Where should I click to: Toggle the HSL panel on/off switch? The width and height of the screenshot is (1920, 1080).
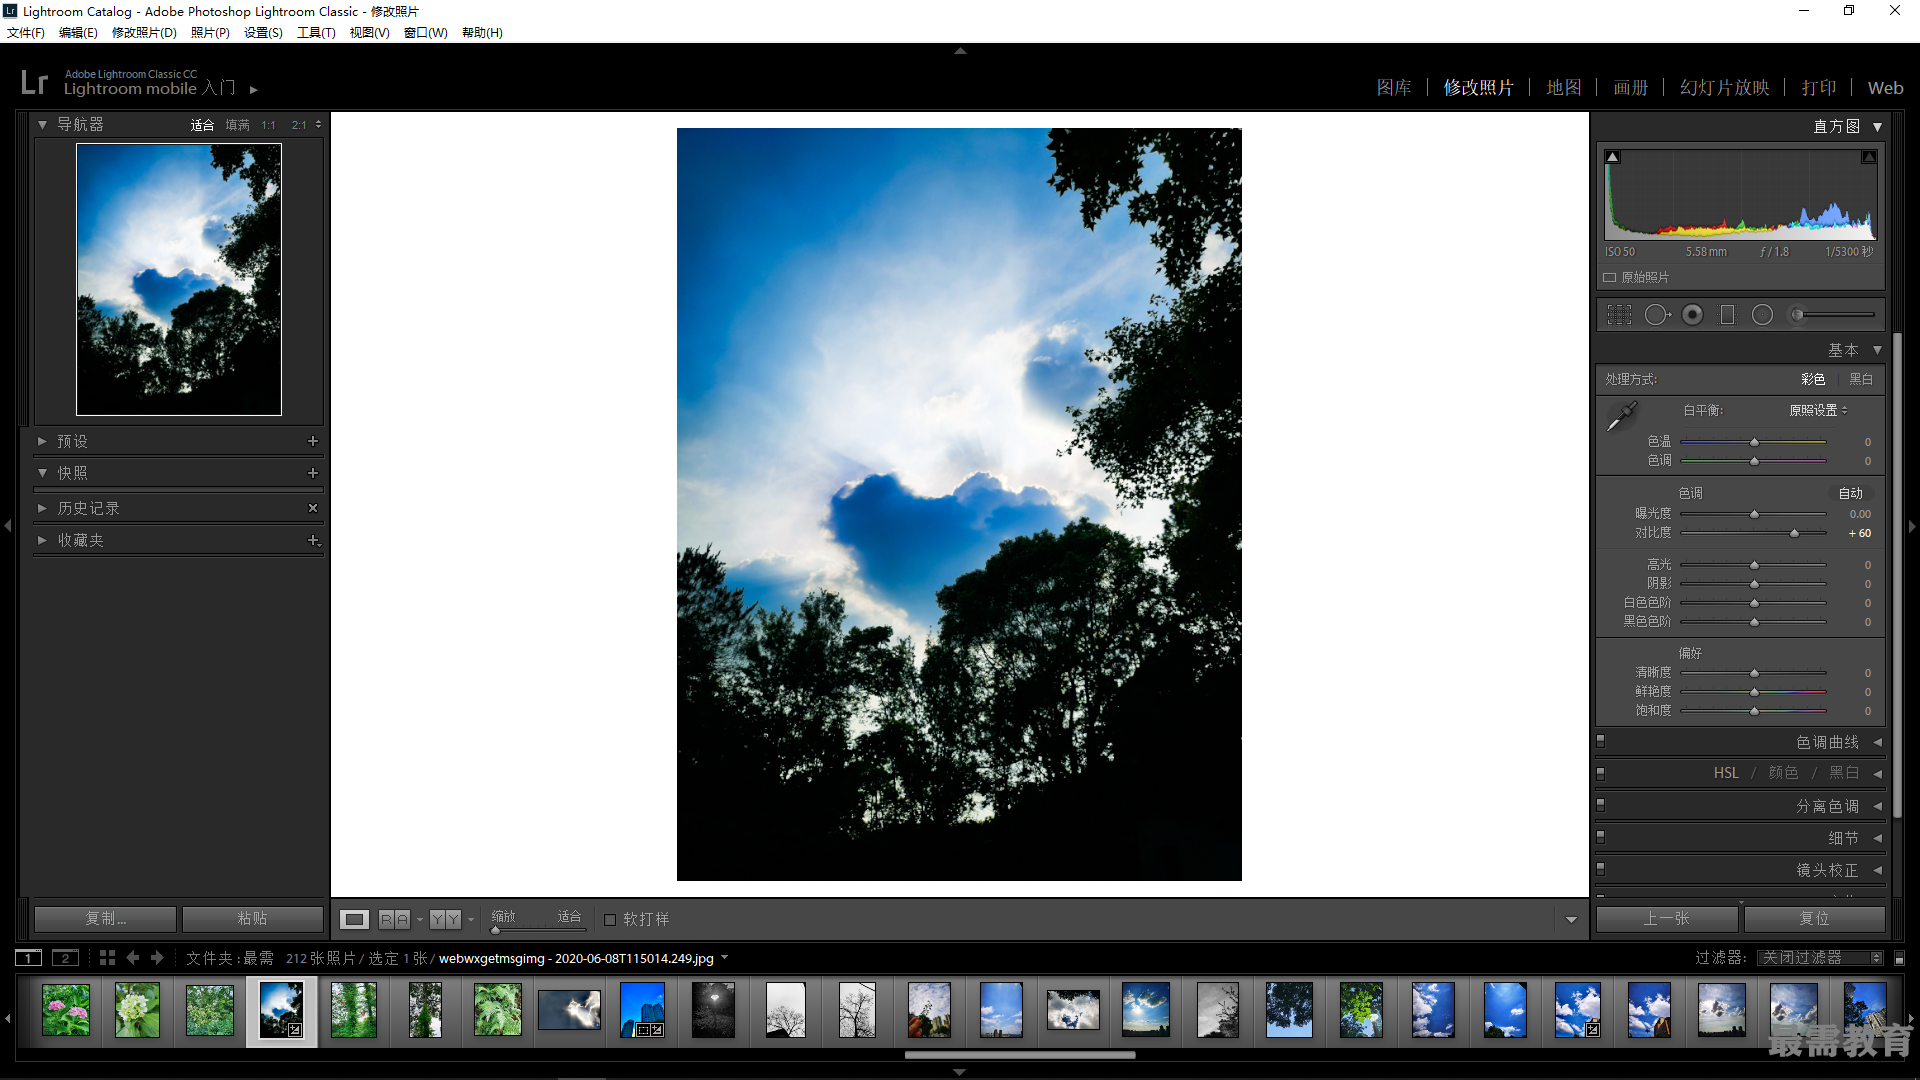click(1600, 773)
